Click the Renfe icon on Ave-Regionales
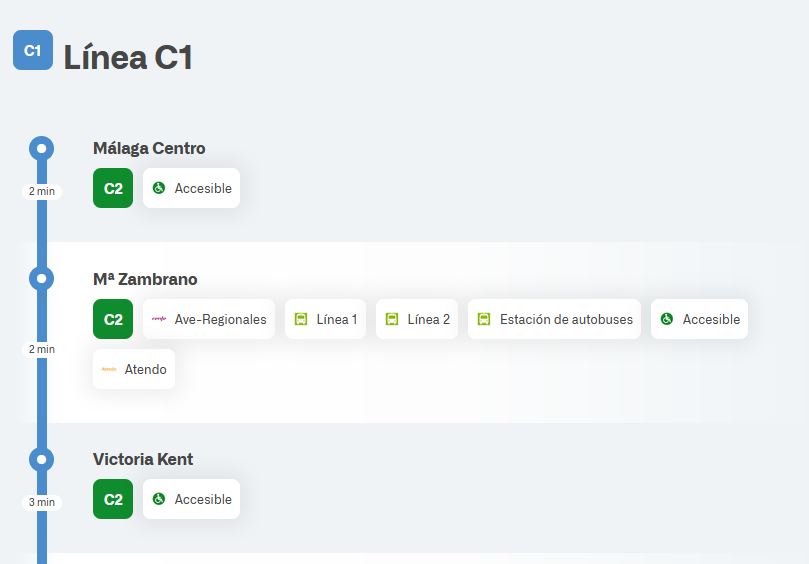Image resolution: width=809 pixels, height=564 pixels. tap(159, 319)
